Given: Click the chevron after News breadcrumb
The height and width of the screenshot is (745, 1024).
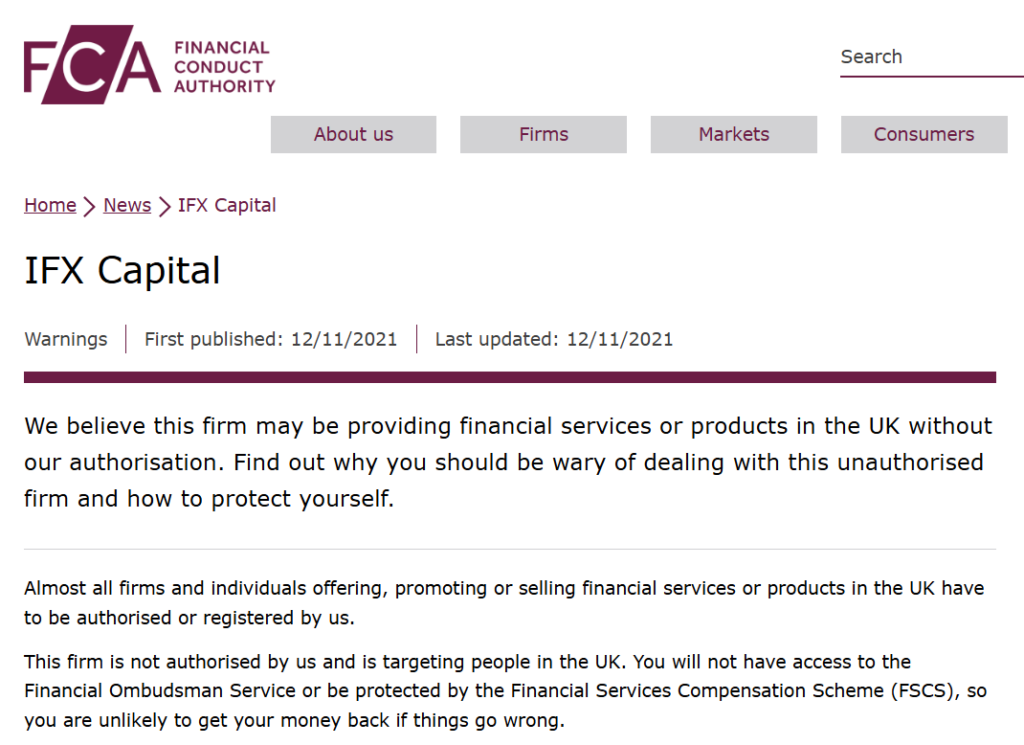Looking at the screenshot, I should click(x=165, y=206).
